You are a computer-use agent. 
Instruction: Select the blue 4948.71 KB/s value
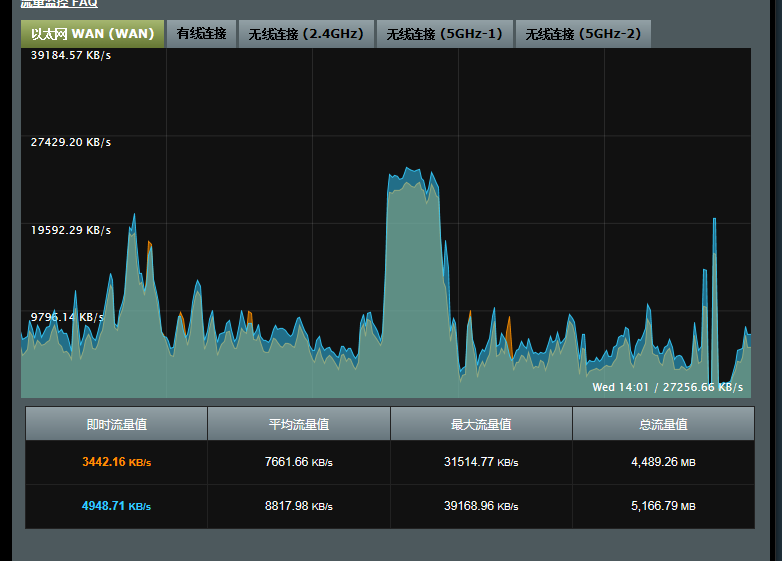[116, 506]
